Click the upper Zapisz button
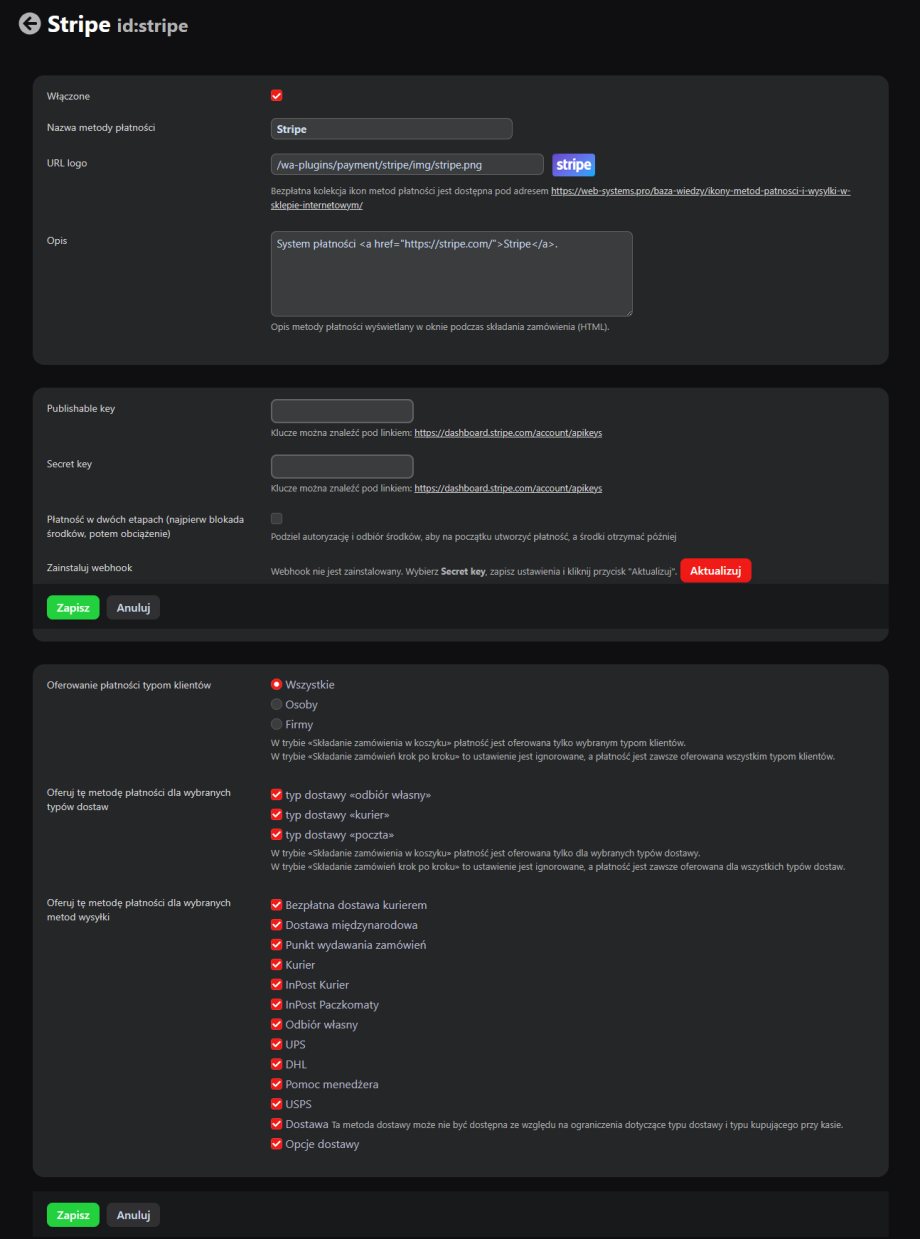The image size is (920, 1239). click(73, 608)
